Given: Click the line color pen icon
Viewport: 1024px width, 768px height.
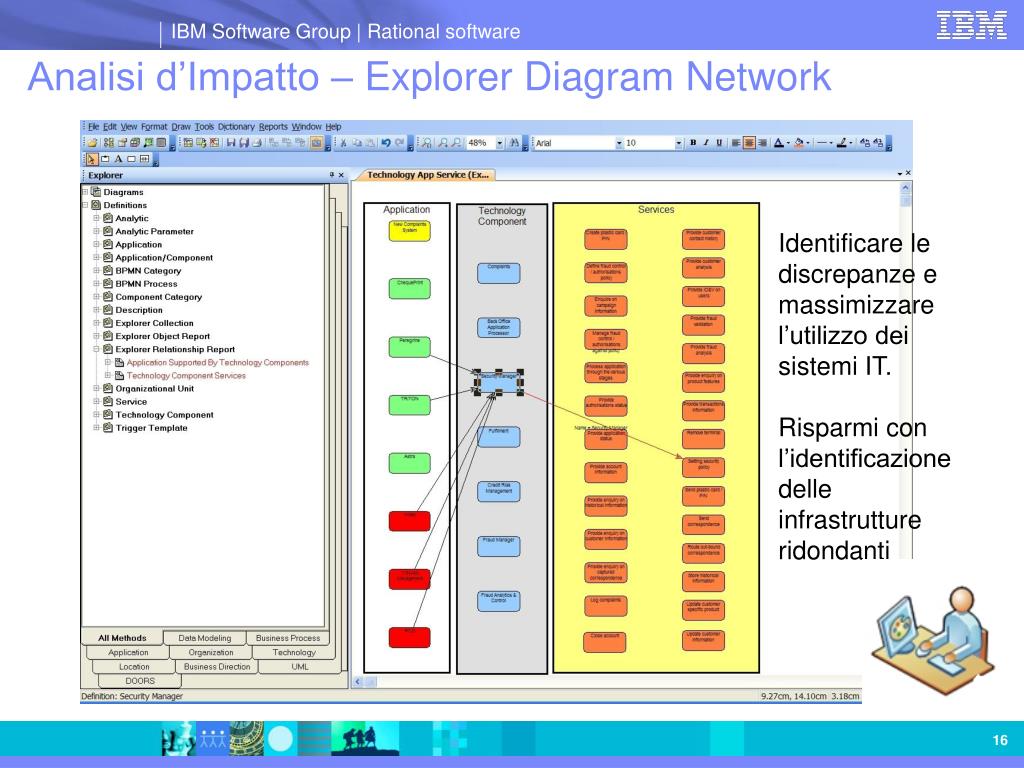Looking at the screenshot, I should [842, 142].
